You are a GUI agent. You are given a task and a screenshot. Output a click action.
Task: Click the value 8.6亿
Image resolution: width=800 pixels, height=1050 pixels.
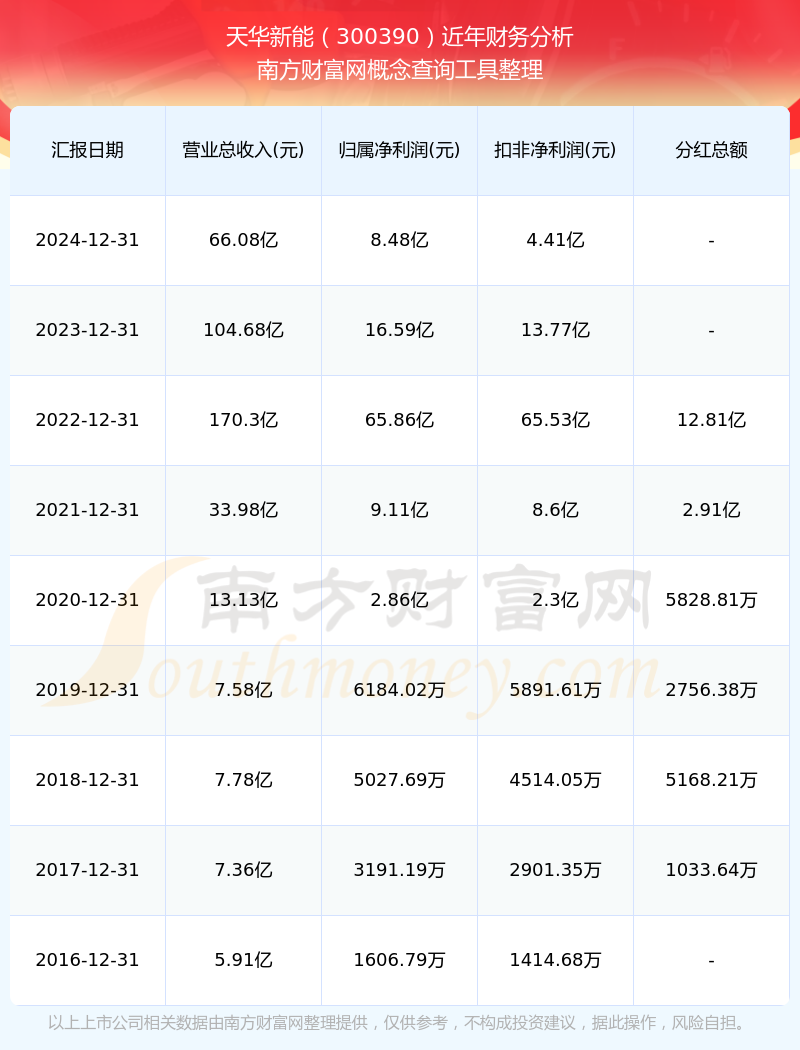[556, 510]
